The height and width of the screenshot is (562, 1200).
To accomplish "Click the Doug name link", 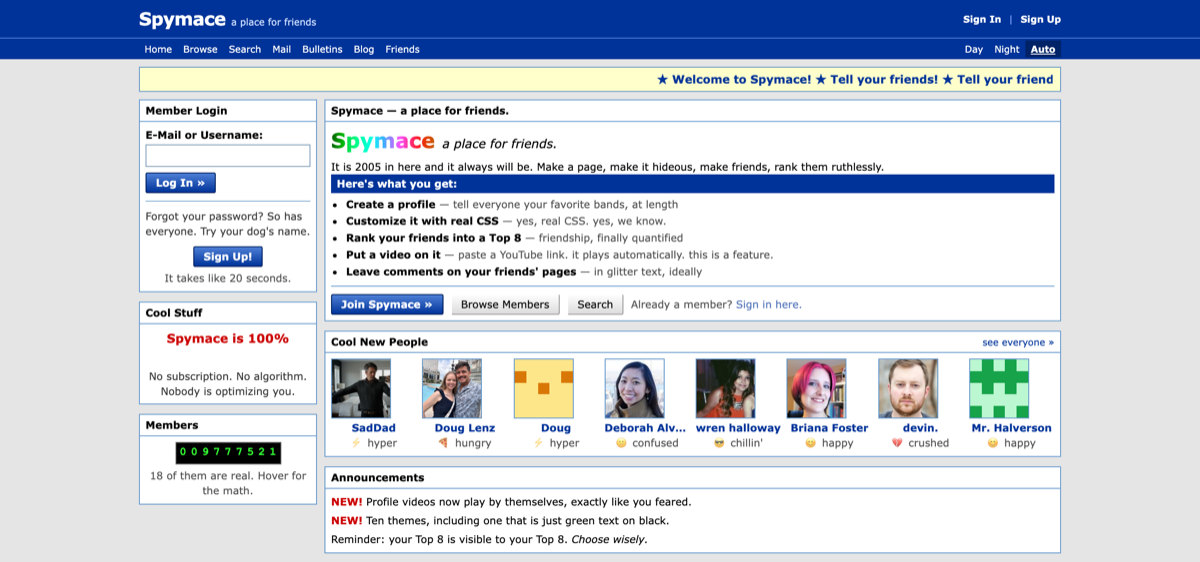I will (556, 428).
